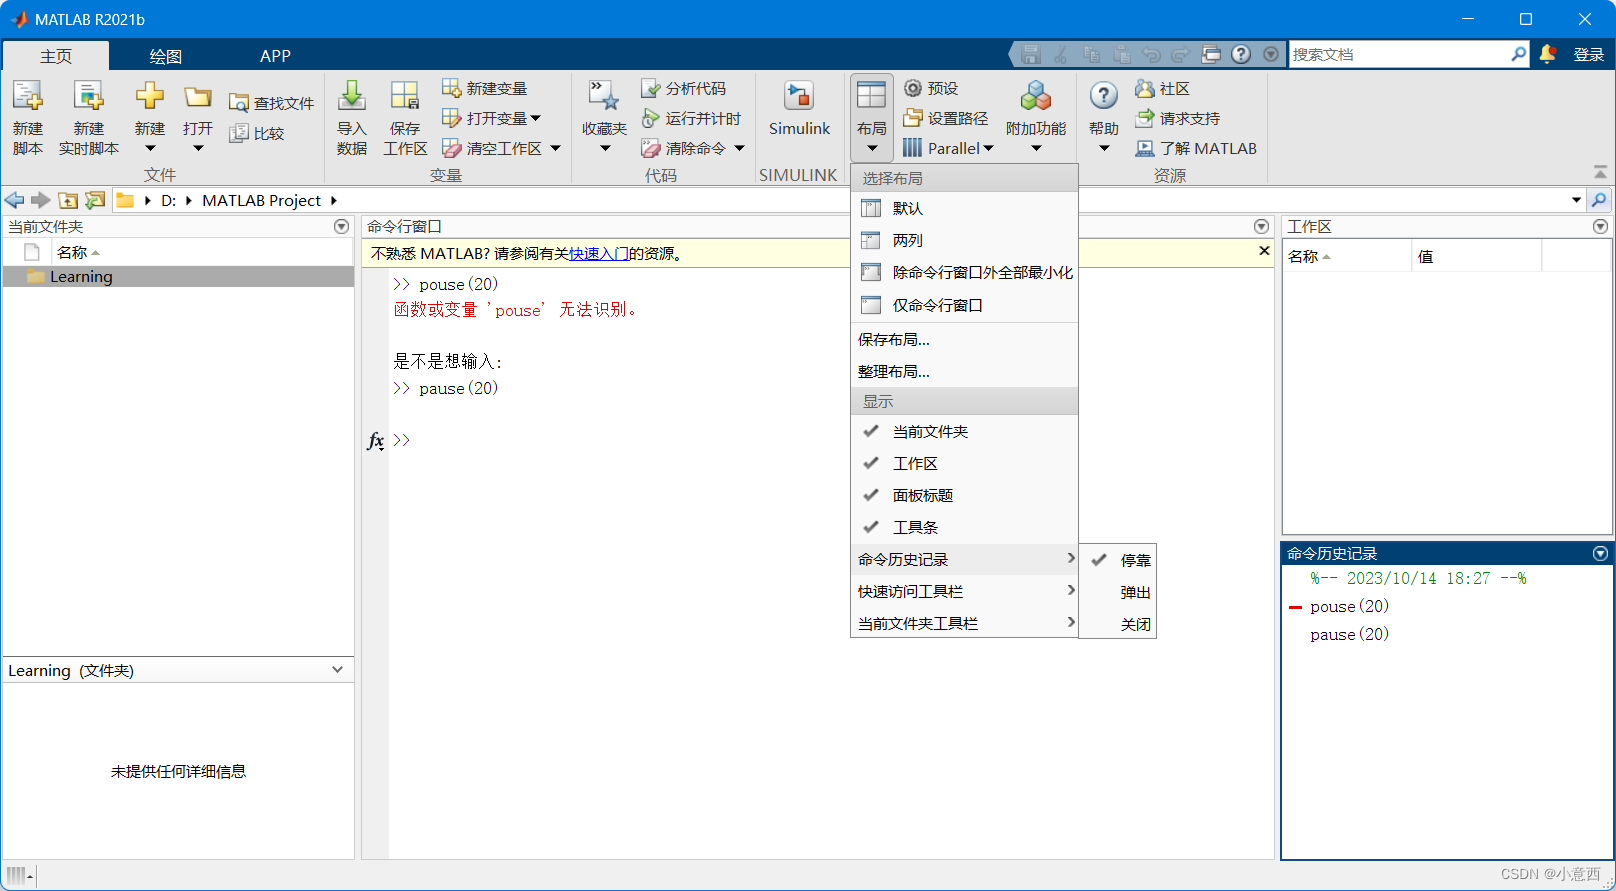1616x891 pixels.
Task: Click the up one folder icon
Action: [x=67, y=200]
